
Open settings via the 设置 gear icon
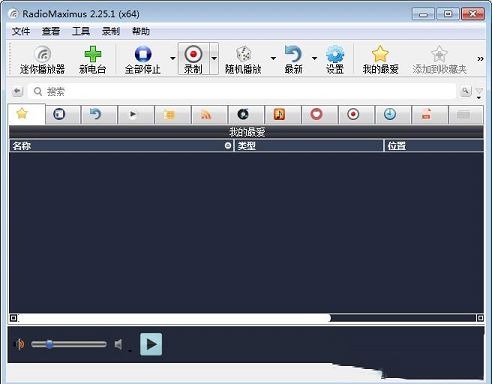(335, 59)
